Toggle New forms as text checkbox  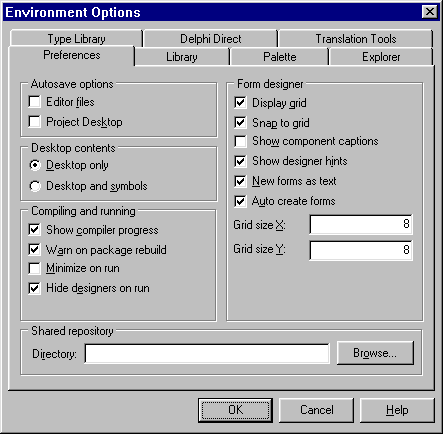[x=240, y=181]
